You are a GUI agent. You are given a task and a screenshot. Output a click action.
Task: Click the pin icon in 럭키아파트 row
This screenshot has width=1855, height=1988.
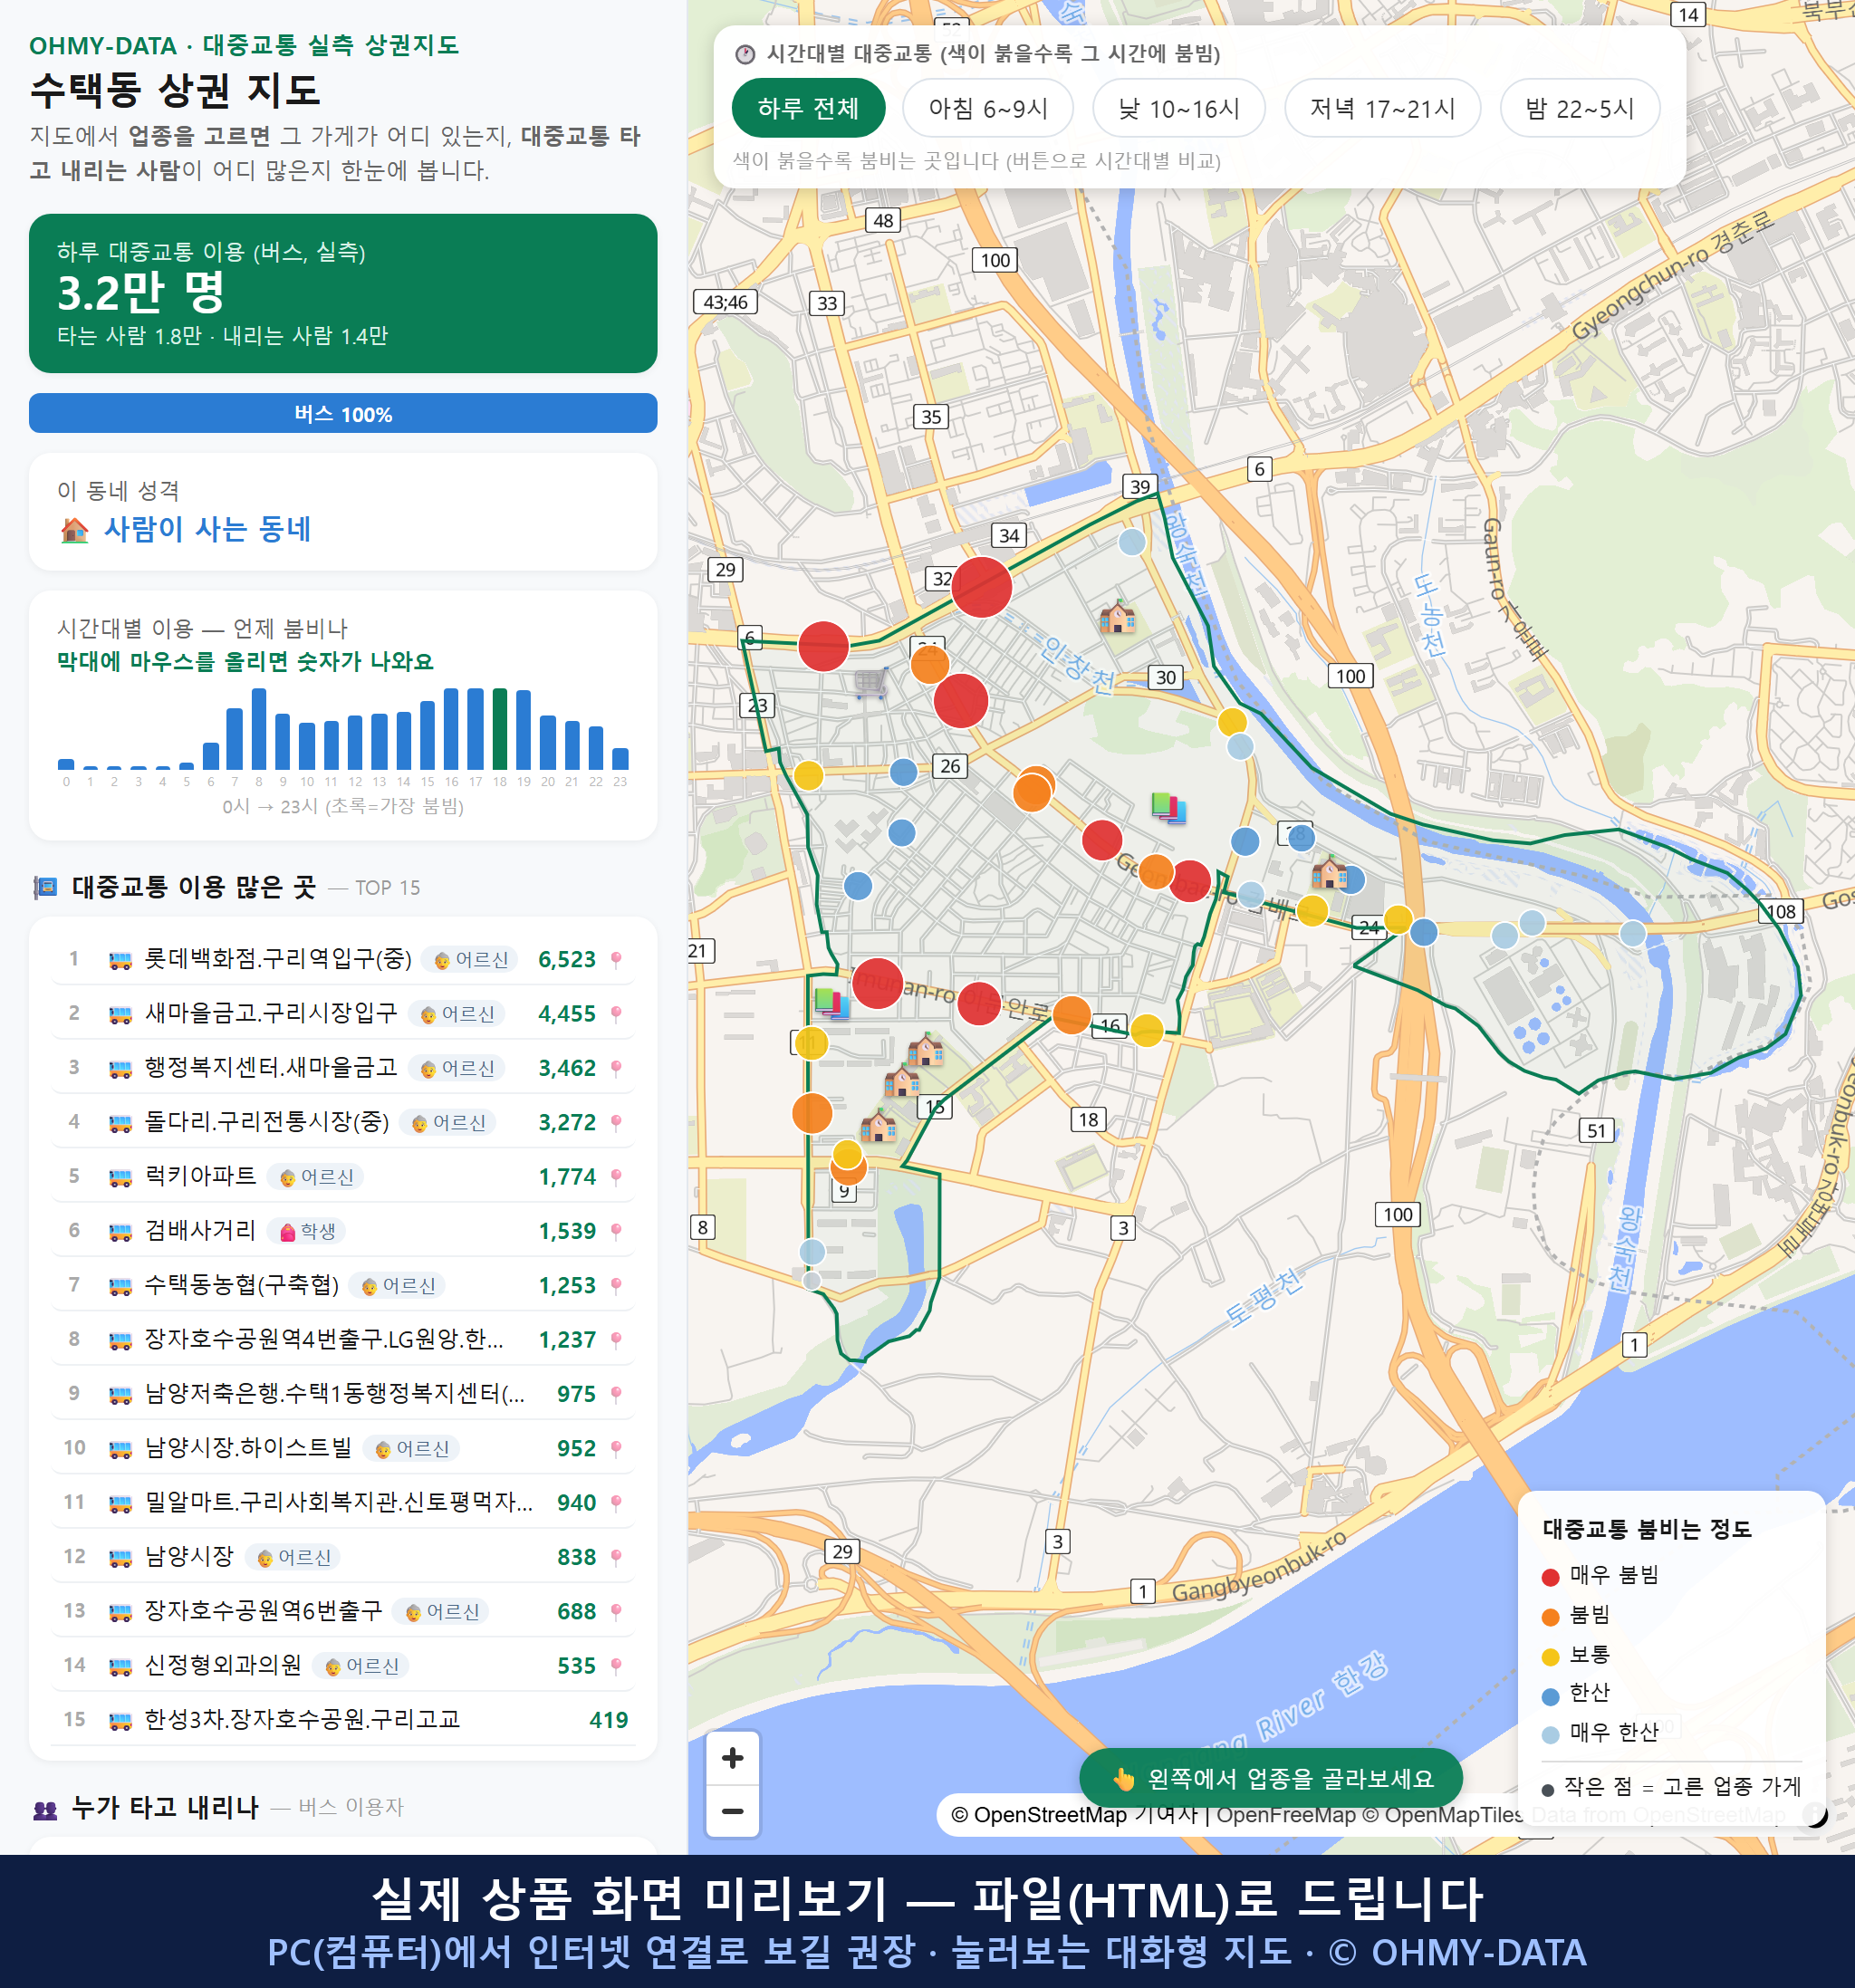point(616,1176)
